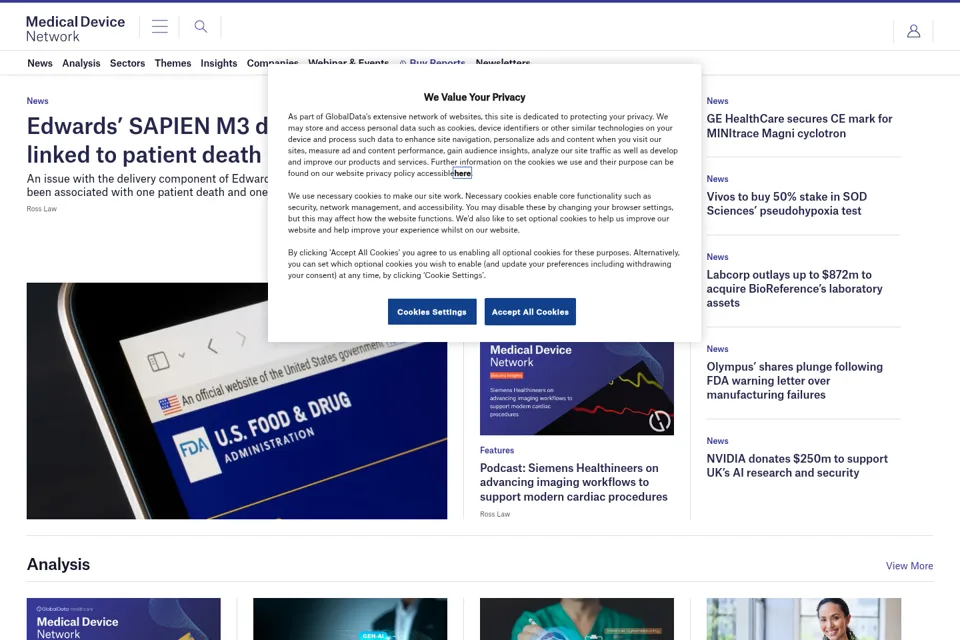960x640 pixels.
Task: Click the We Value Your Privacy heading
Action: click(474, 97)
